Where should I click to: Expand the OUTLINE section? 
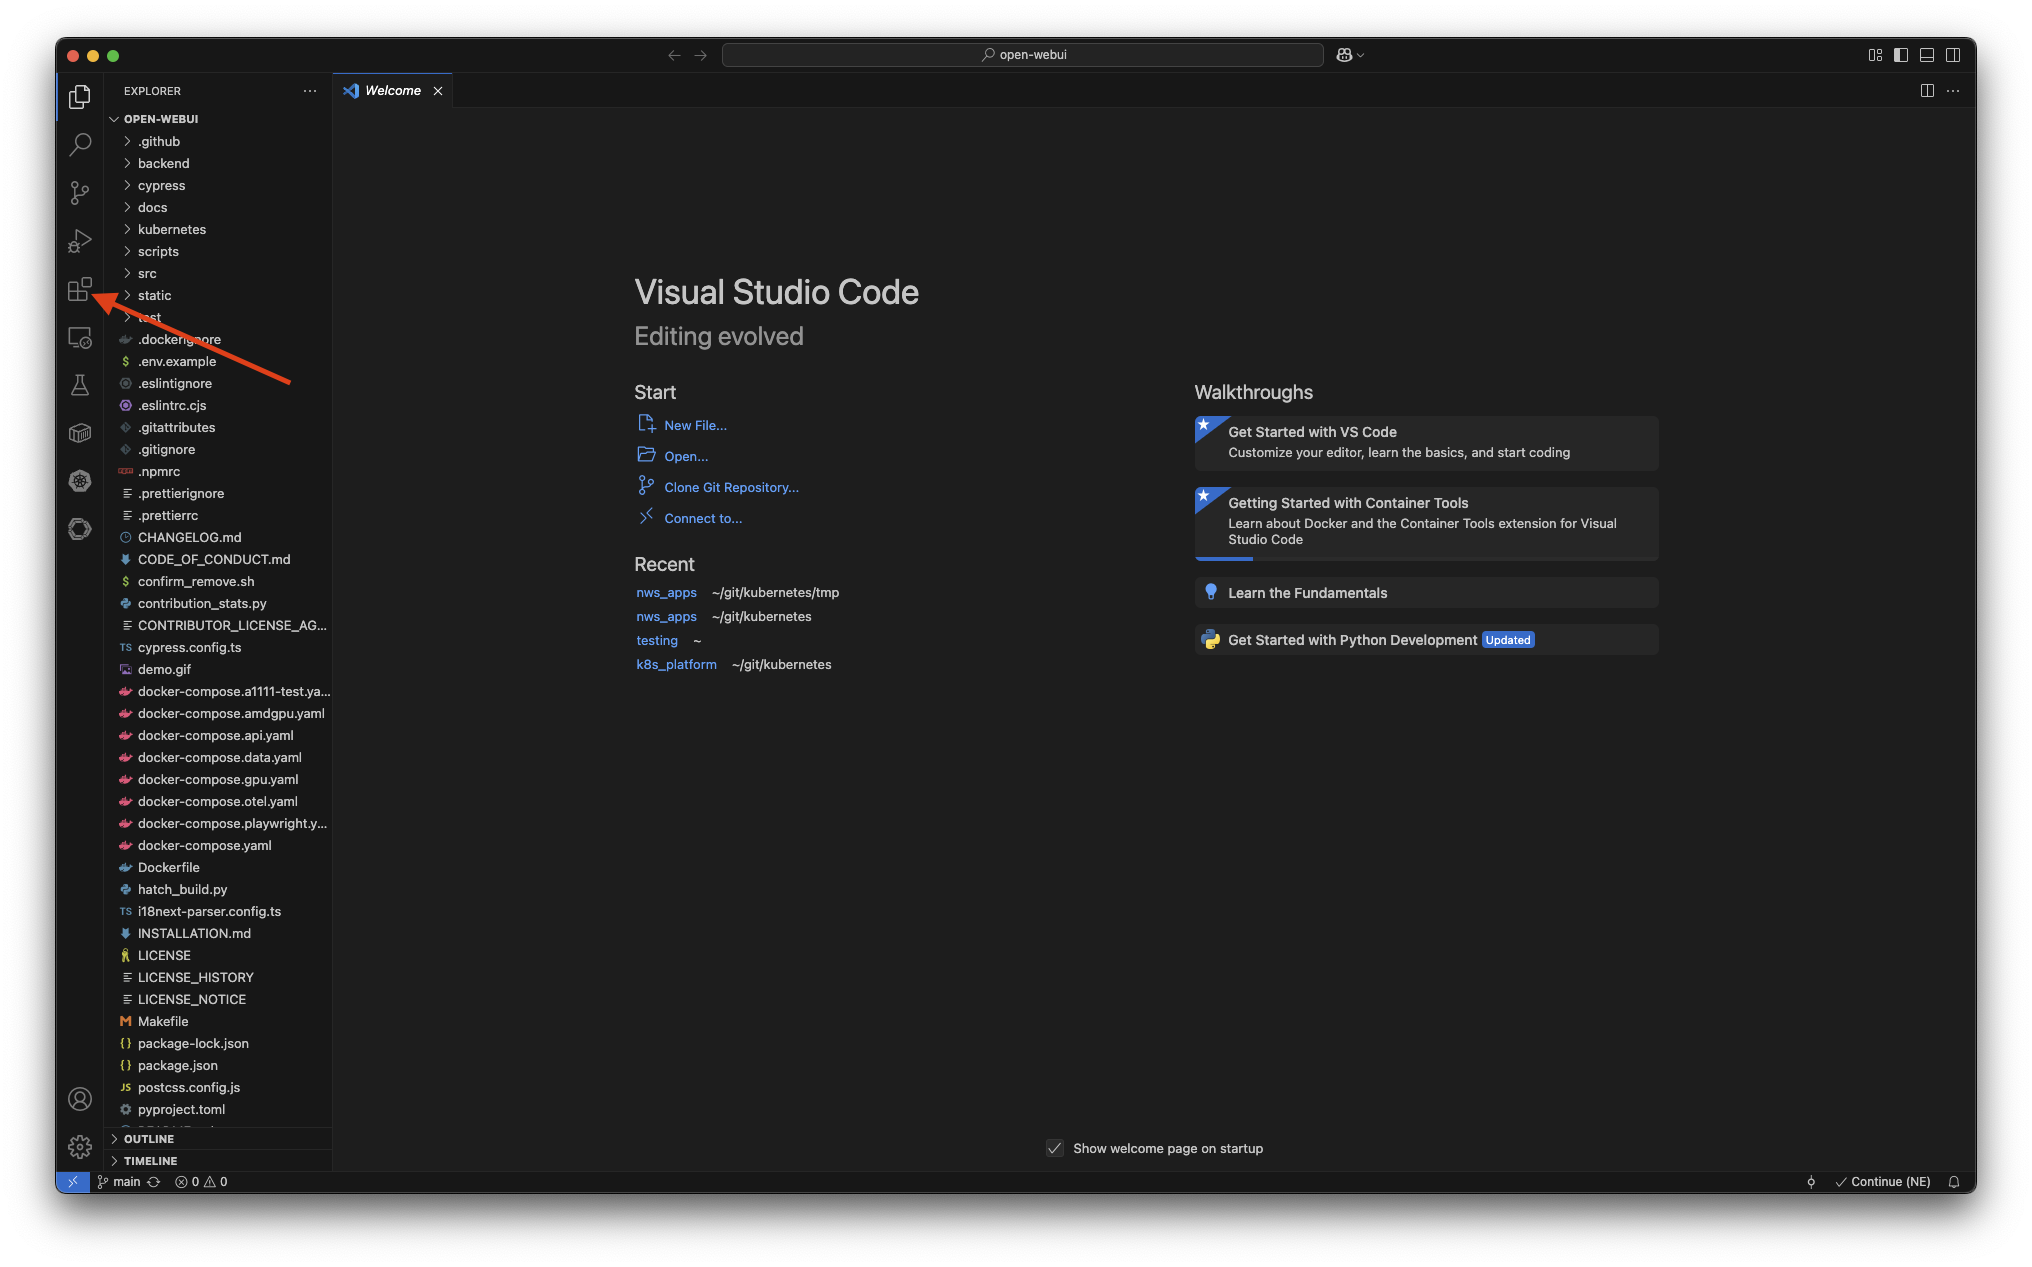click(x=218, y=1139)
